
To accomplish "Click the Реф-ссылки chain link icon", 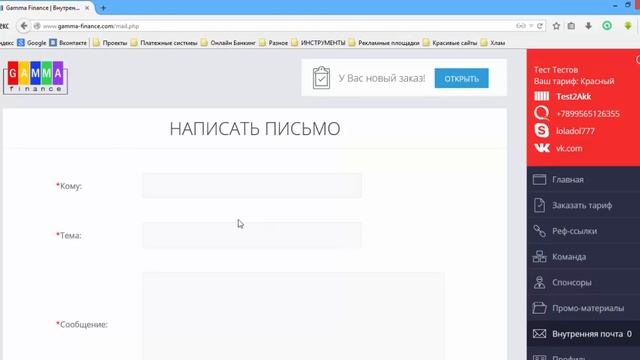I will 539,231.
